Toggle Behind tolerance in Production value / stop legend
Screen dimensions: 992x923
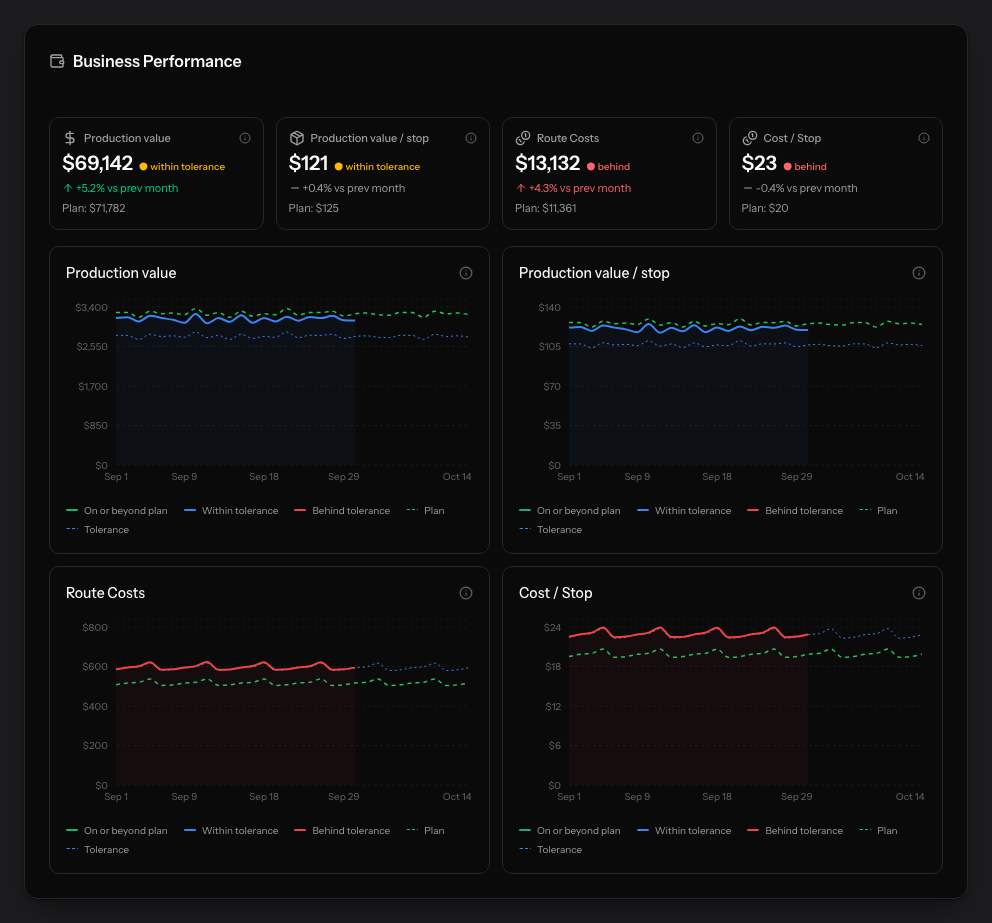795,511
